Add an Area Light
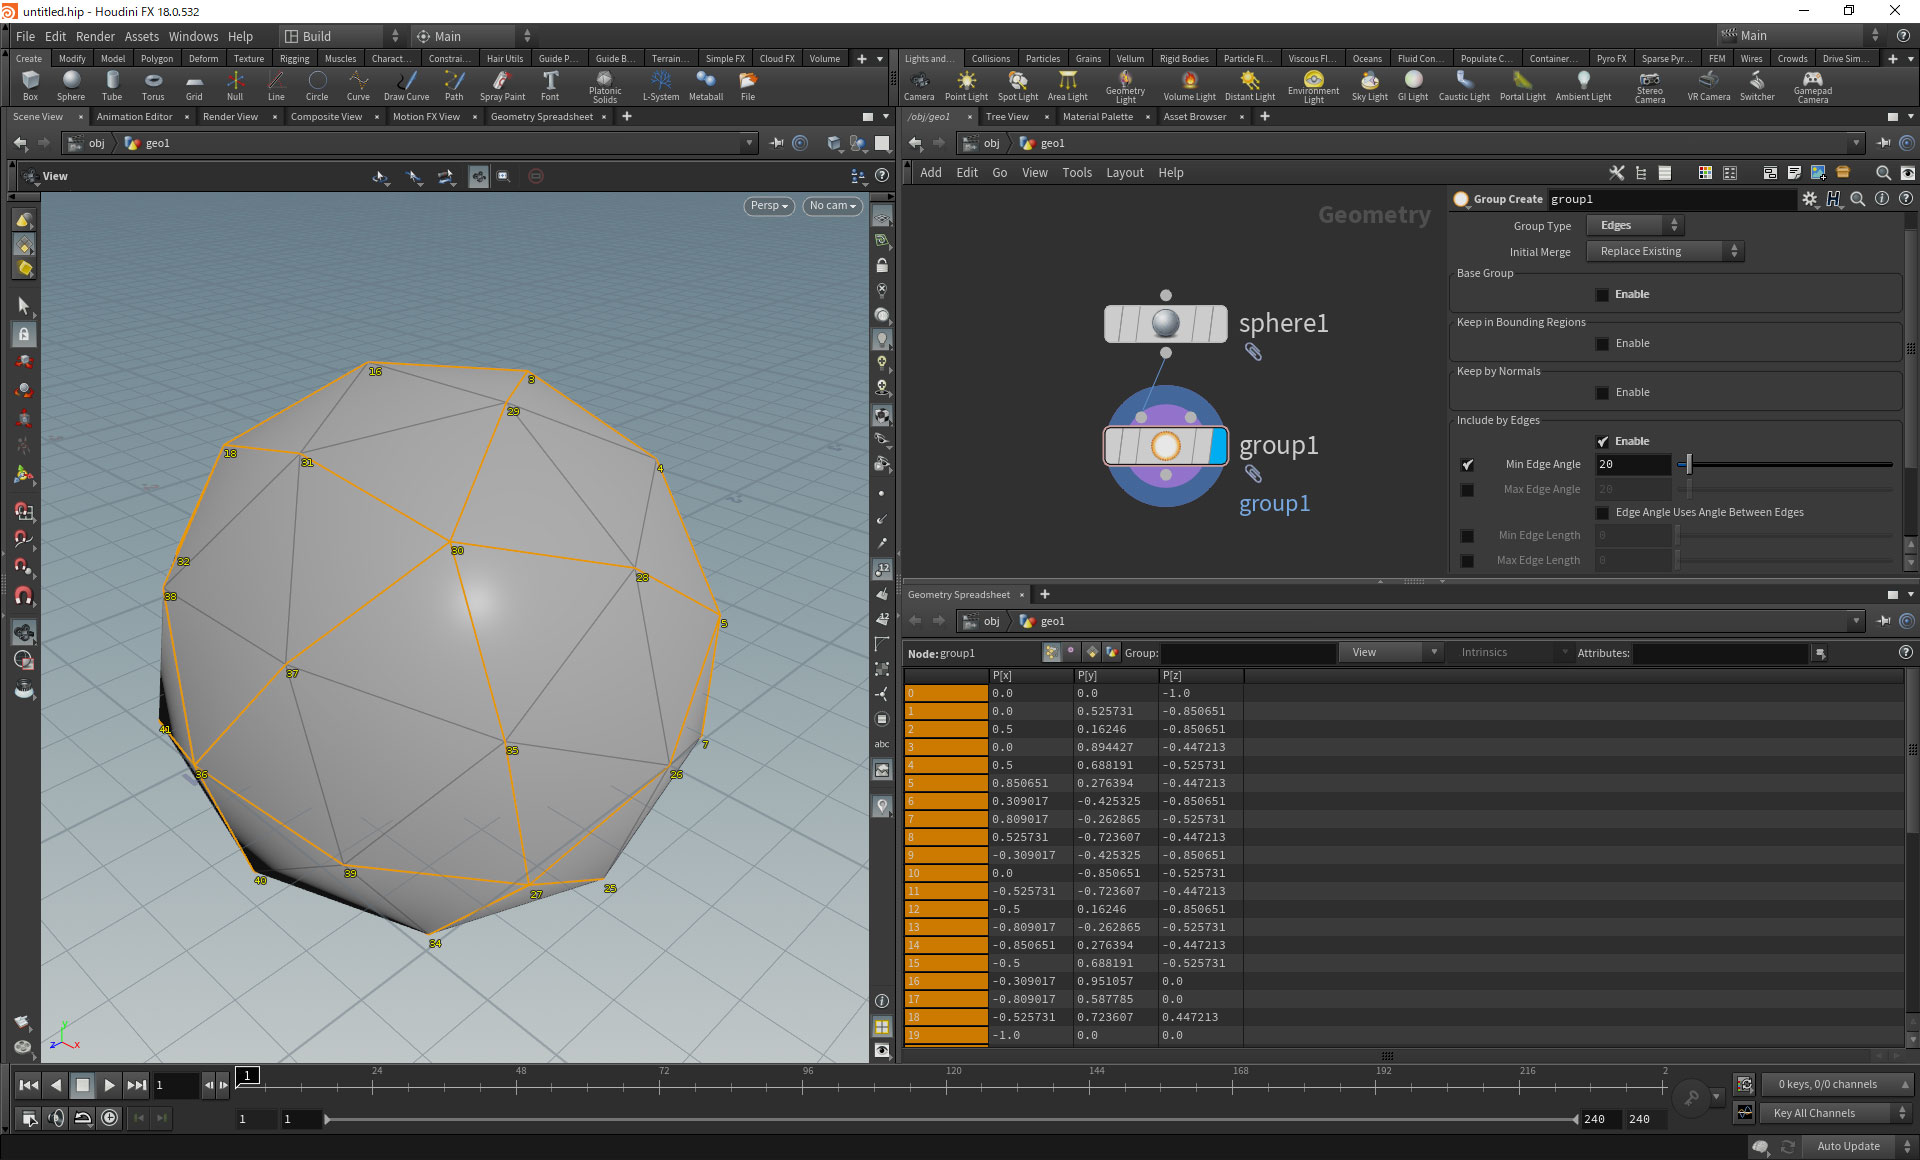1920x1160 pixels. coord(1067,85)
